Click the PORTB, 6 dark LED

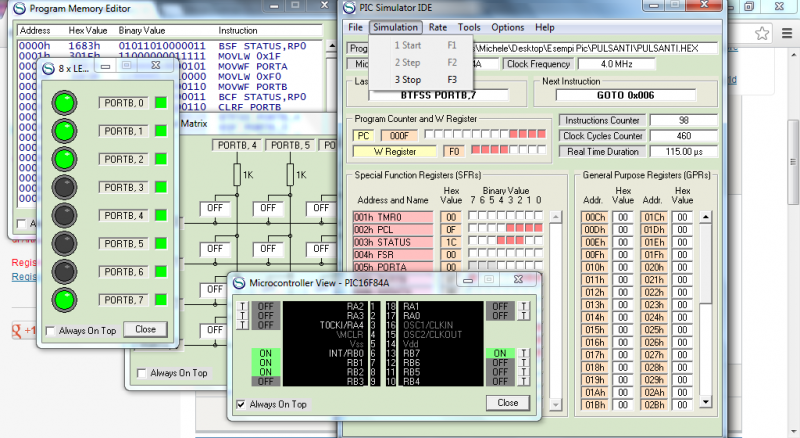64,272
